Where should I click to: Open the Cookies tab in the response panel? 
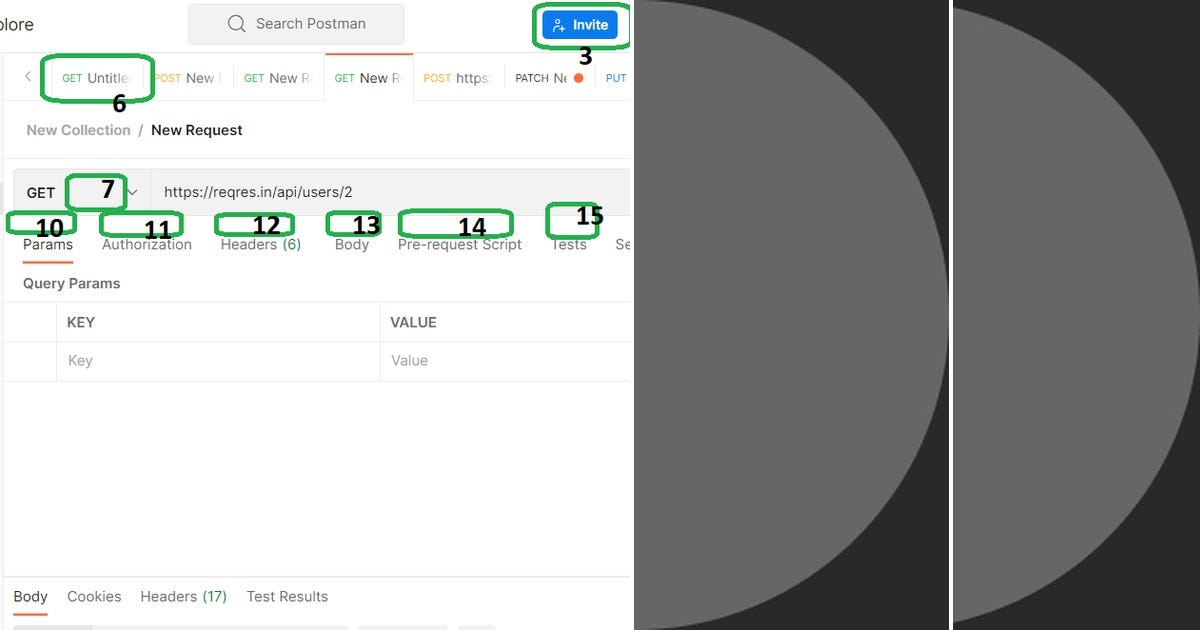tap(94, 596)
